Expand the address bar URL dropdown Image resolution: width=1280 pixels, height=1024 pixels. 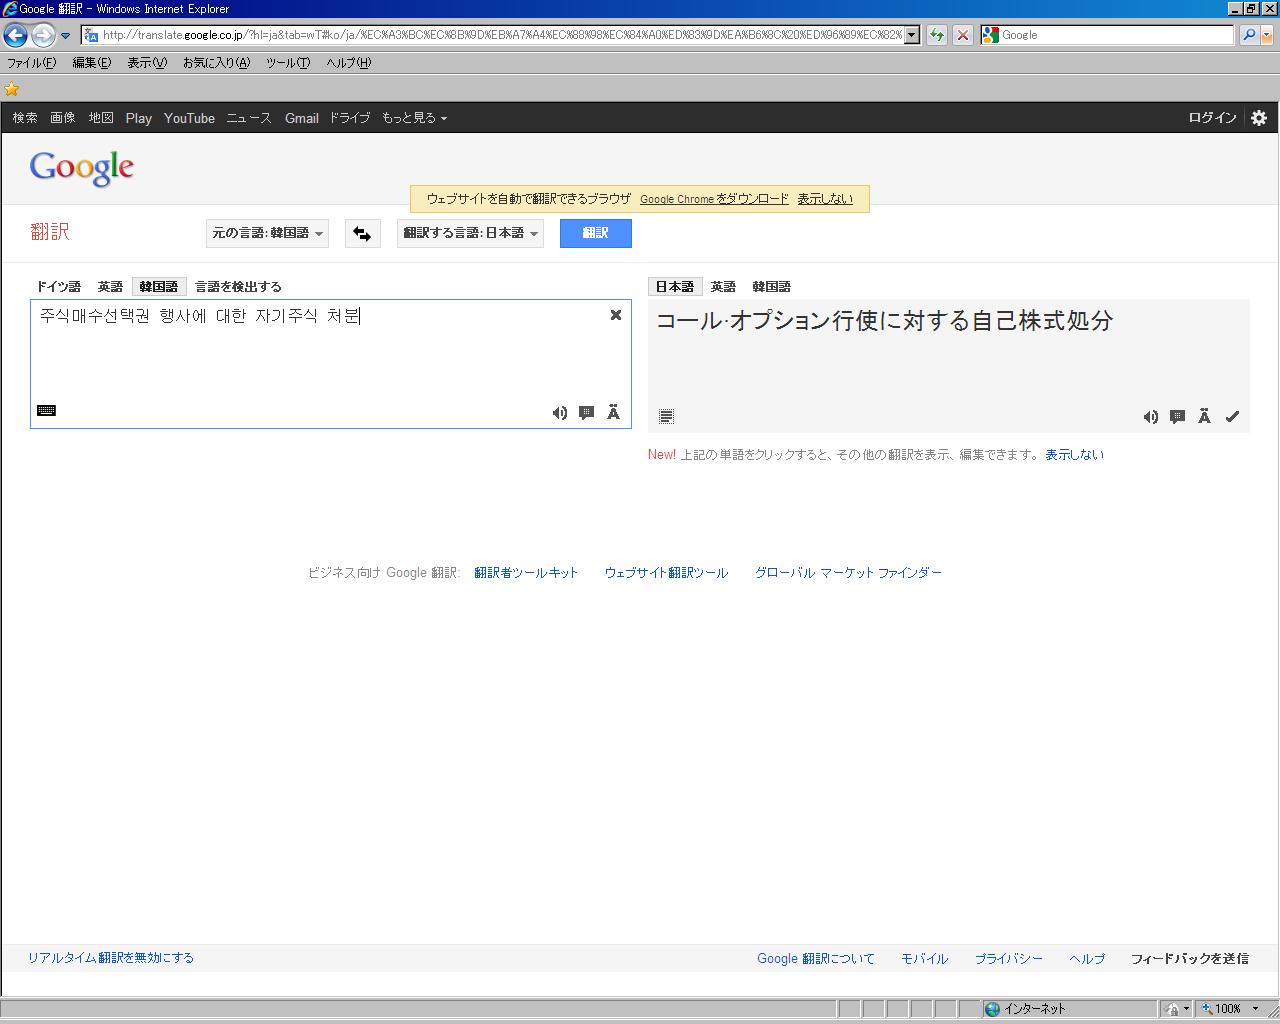point(912,35)
